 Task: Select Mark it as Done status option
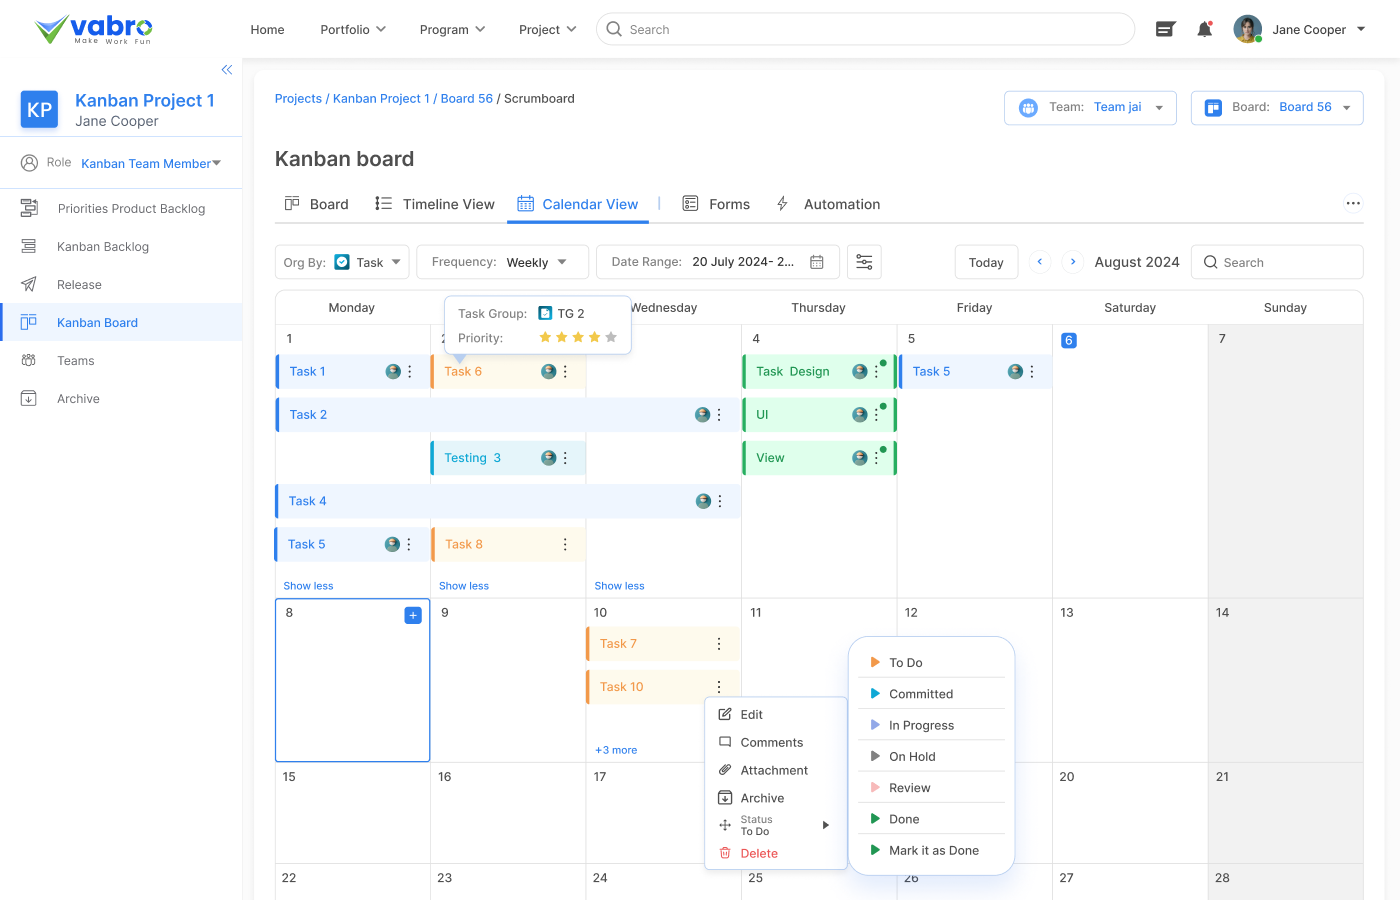[x=931, y=850]
